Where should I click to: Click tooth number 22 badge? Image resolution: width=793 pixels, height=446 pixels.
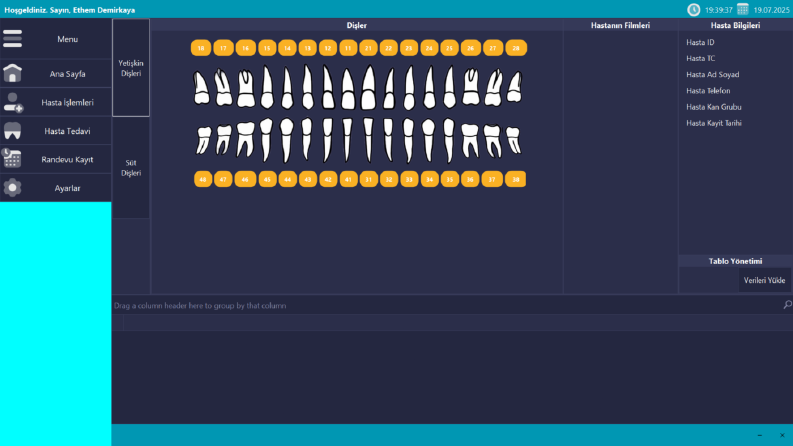pyautogui.click(x=388, y=48)
